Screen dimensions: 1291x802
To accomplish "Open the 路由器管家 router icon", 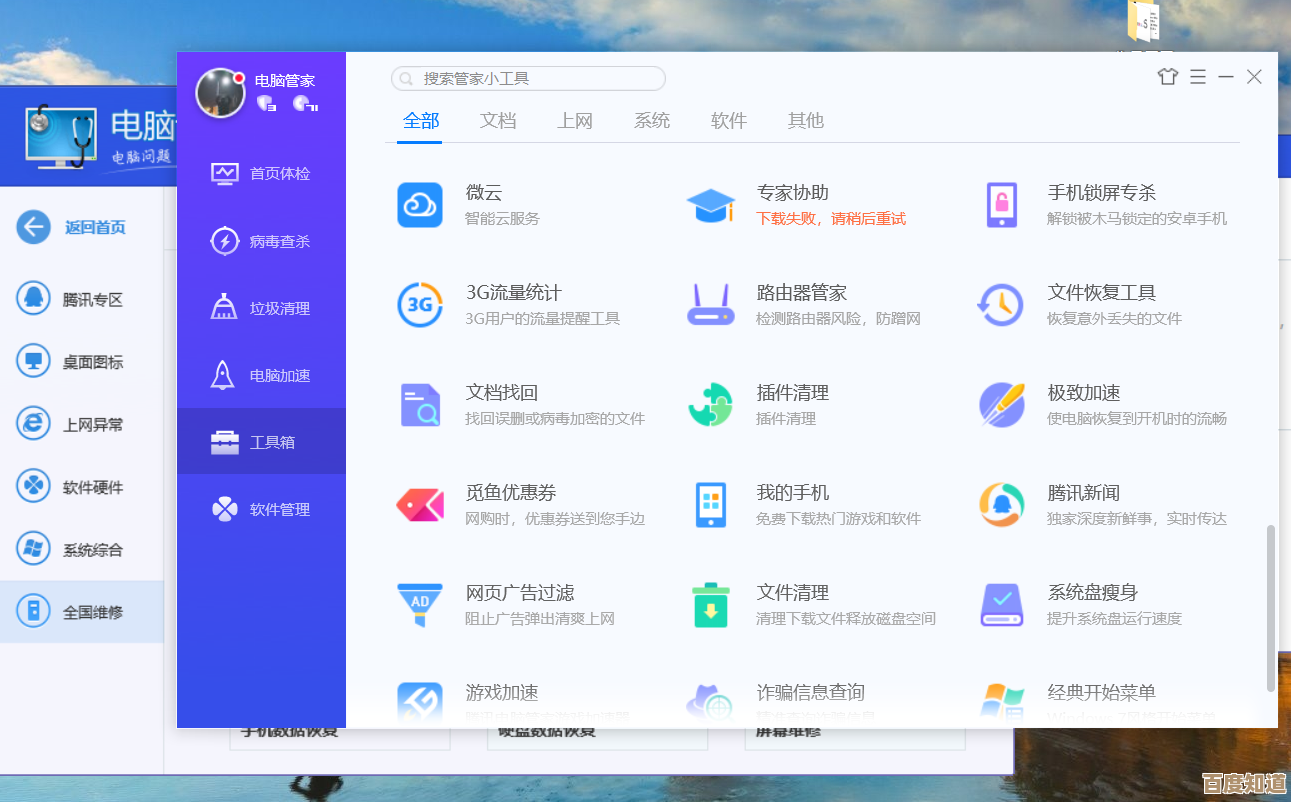I will [711, 305].
